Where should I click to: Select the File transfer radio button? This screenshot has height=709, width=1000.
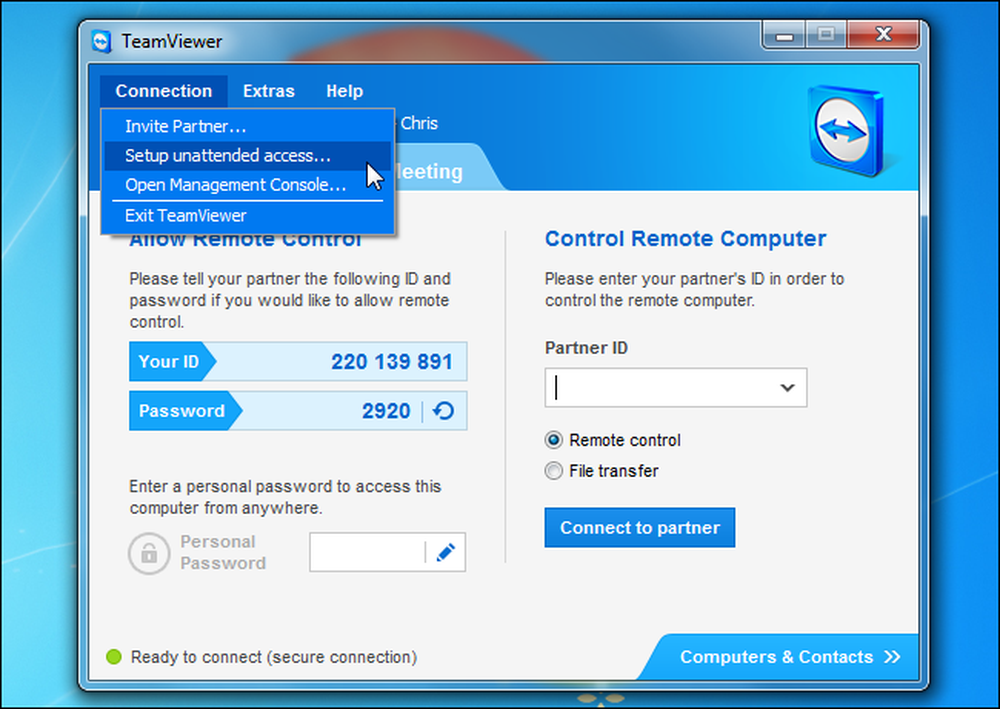point(554,471)
